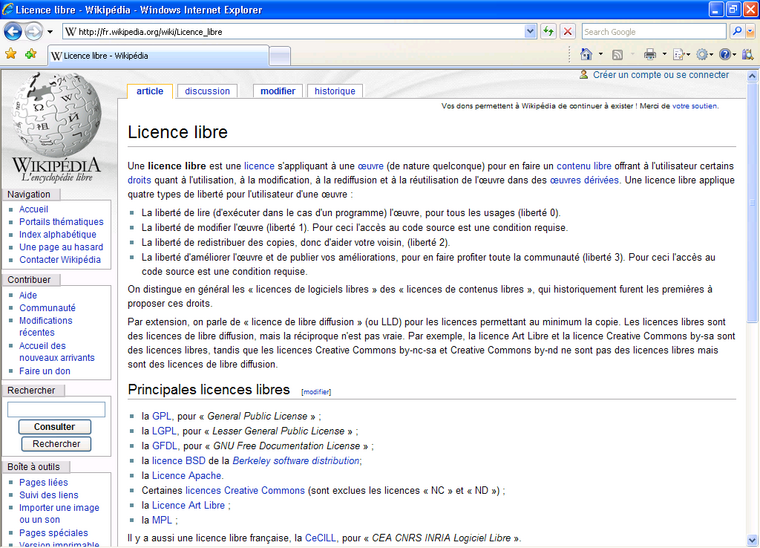Screen dimensions: 760x548
Task: Open Favorites Center star icon
Action: point(11,54)
